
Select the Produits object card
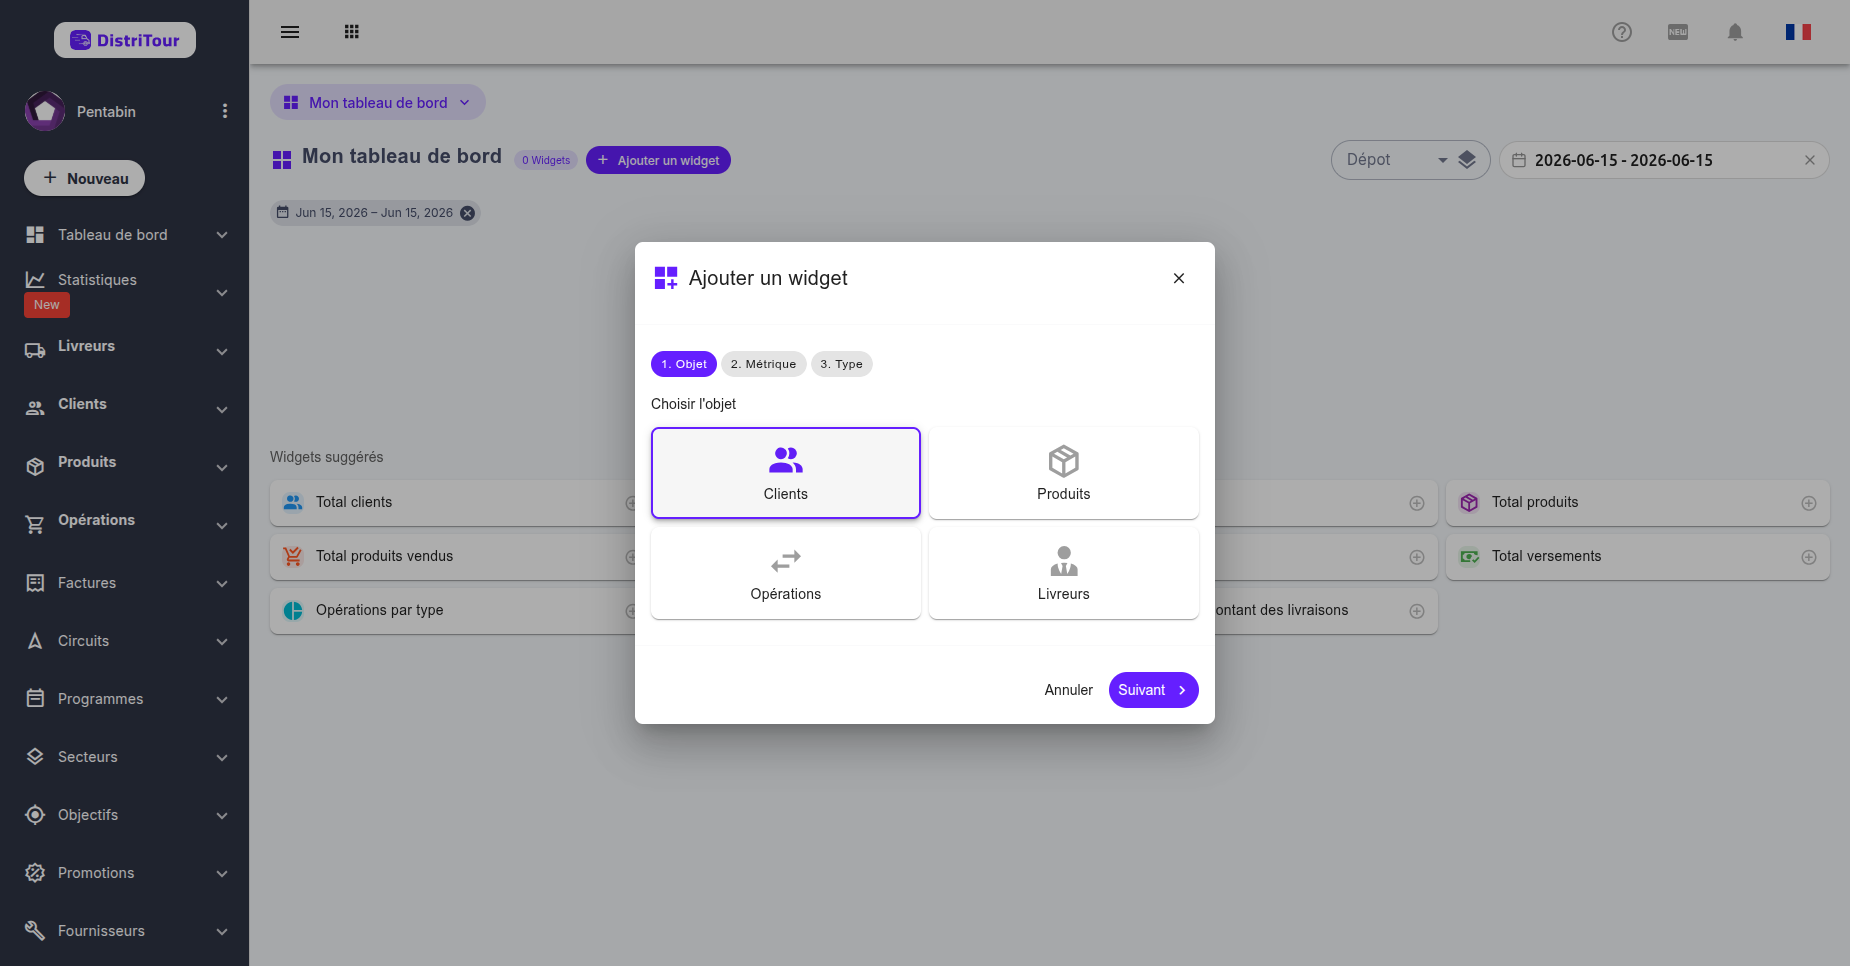1064,473
